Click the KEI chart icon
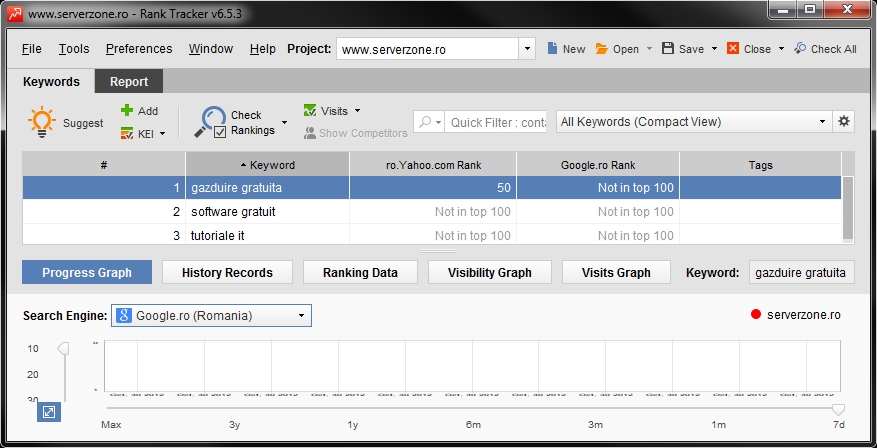This screenshot has width=877, height=448. tap(127, 133)
